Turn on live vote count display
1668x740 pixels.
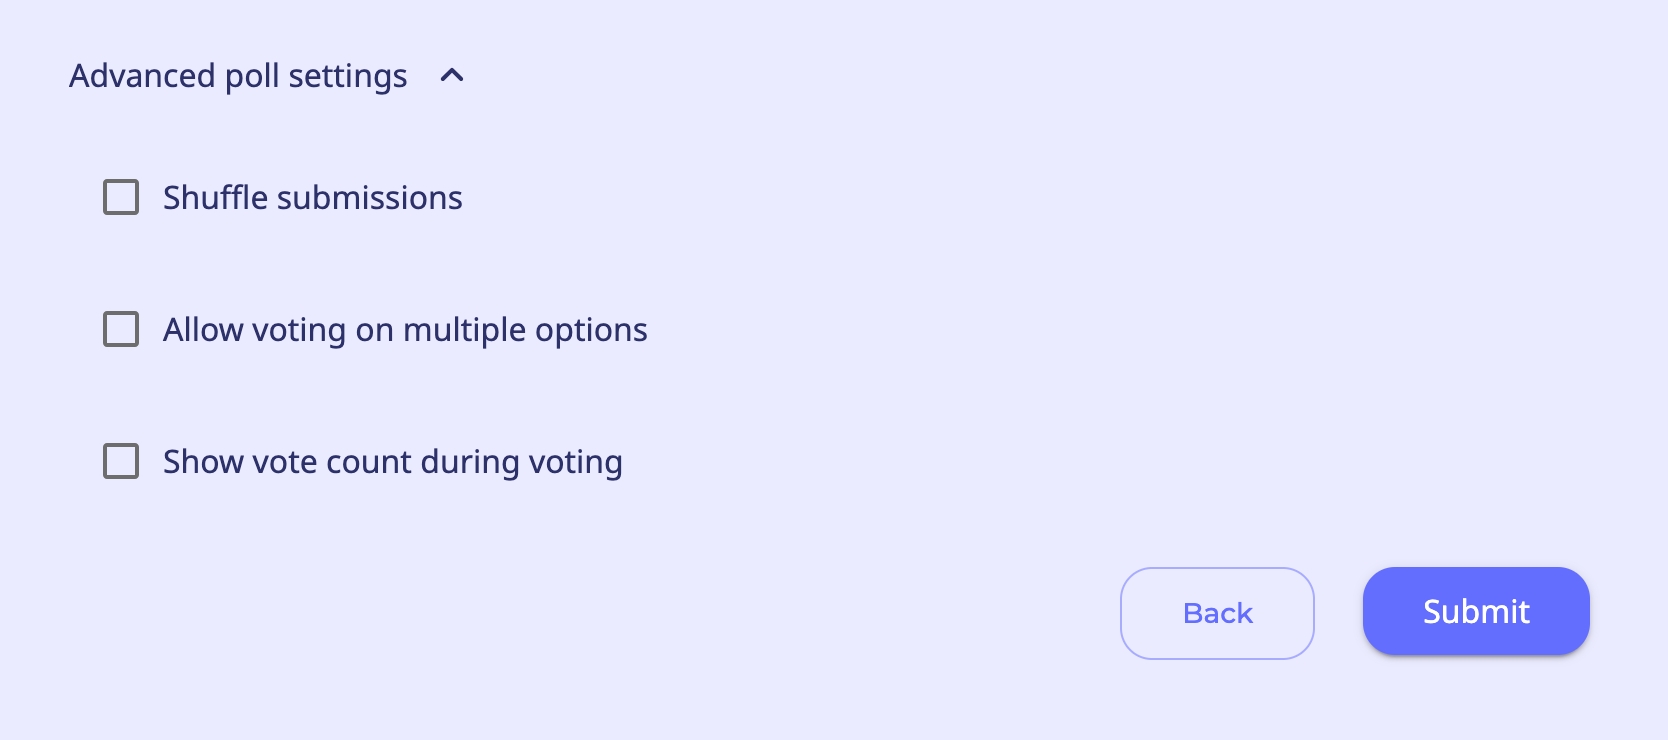click(121, 461)
